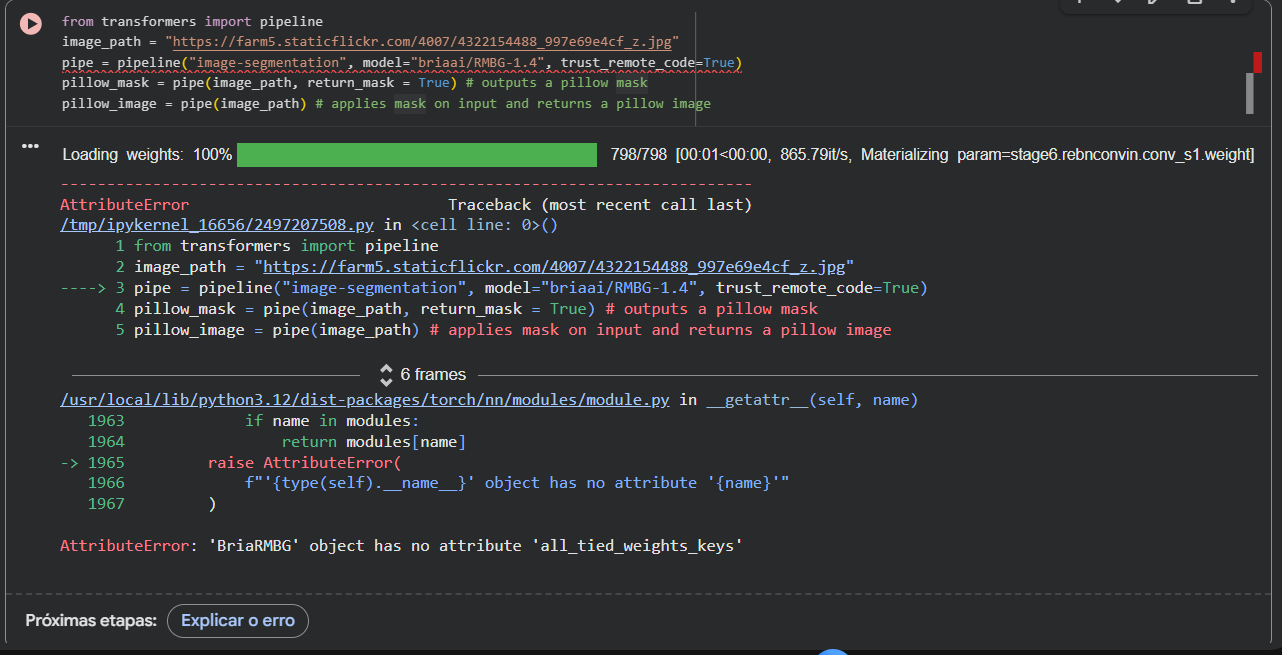Run the code cell with the play button

pyautogui.click(x=31, y=24)
